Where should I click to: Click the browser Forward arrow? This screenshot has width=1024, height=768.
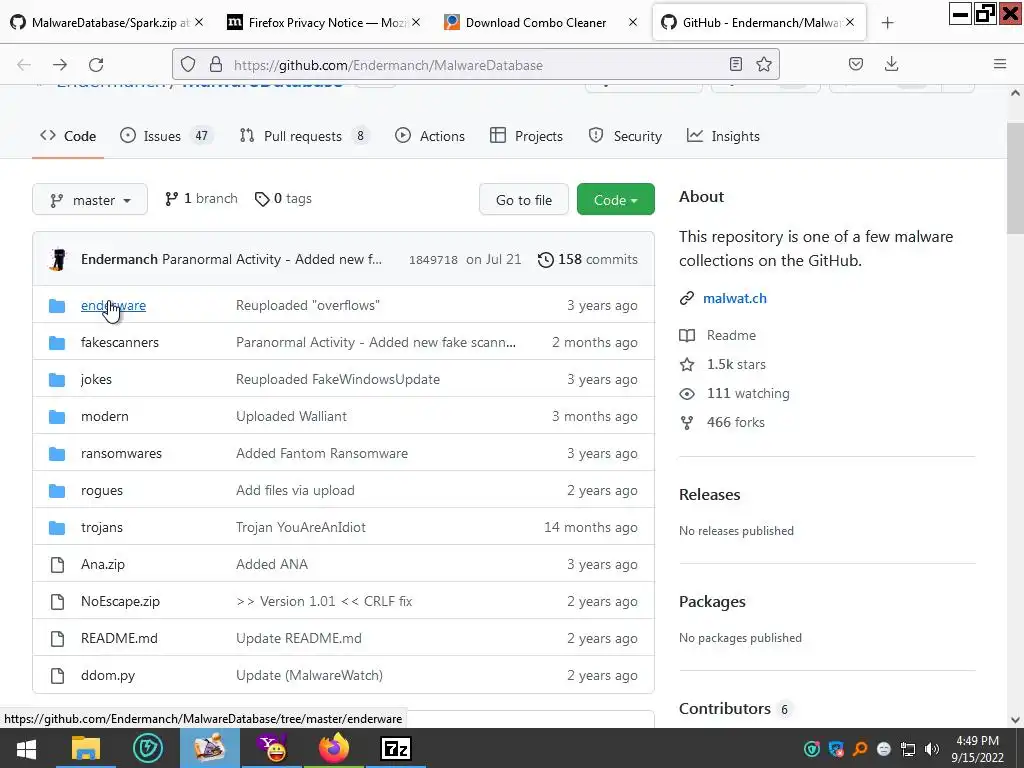click(x=60, y=65)
